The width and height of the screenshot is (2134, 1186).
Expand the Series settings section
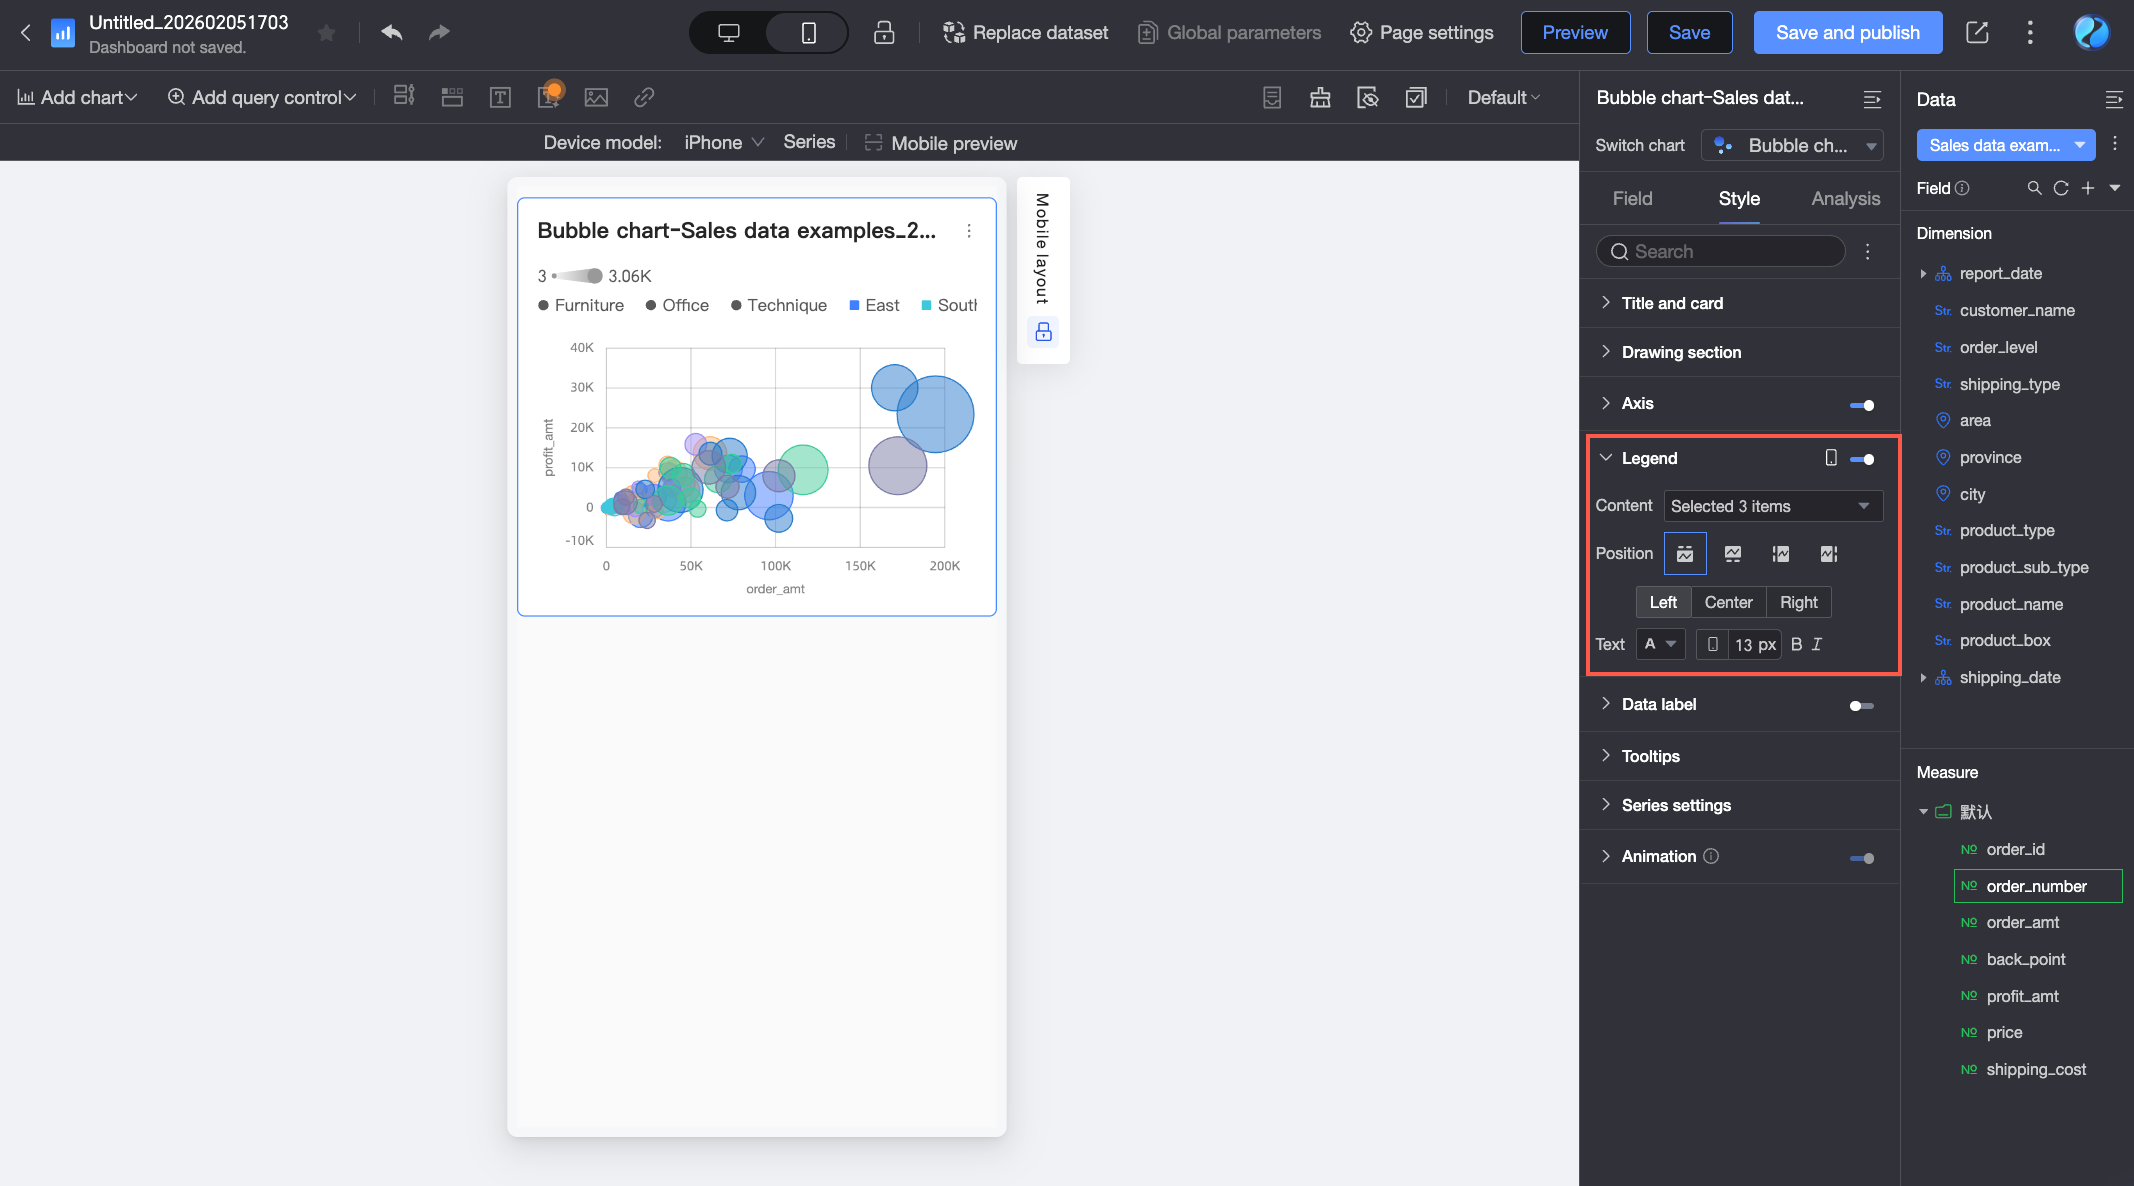click(x=1676, y=805)
